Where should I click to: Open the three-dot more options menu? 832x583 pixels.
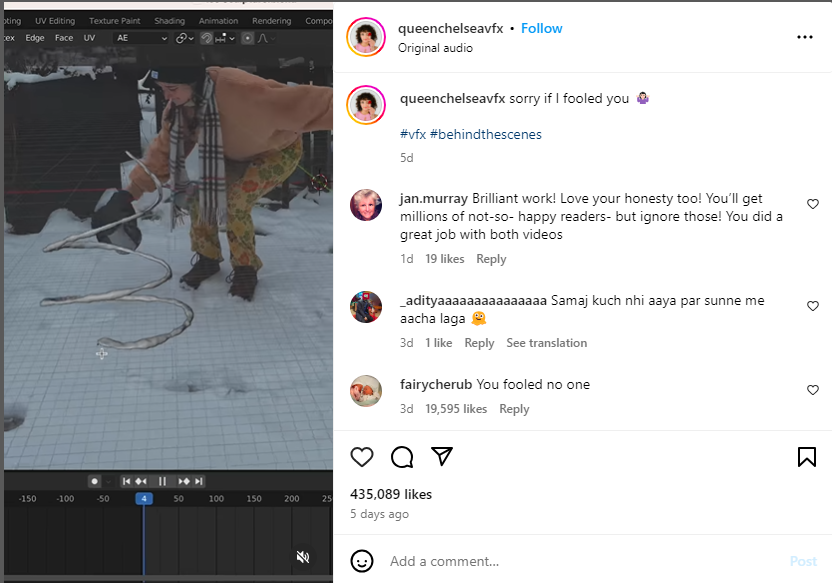805,37
